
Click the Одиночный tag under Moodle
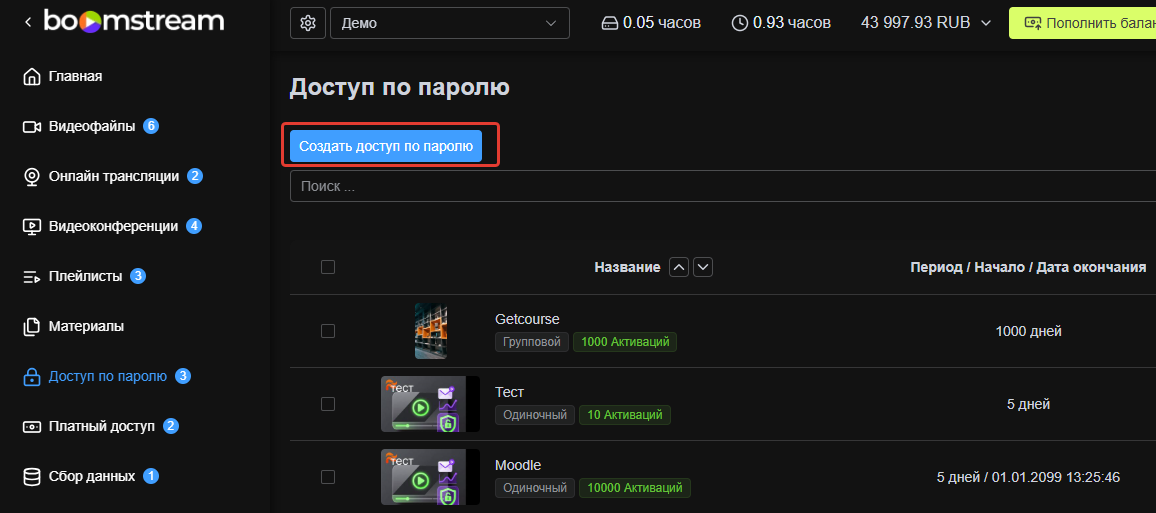pos(535,488)
